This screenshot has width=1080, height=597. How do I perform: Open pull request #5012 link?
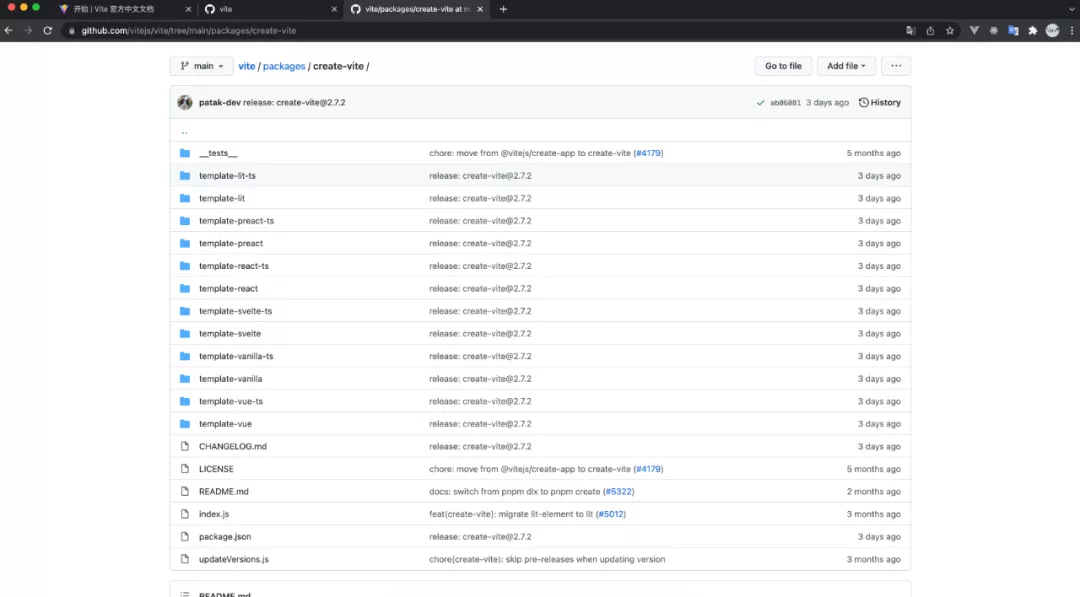pyautogui.click(x=610, y=514)
